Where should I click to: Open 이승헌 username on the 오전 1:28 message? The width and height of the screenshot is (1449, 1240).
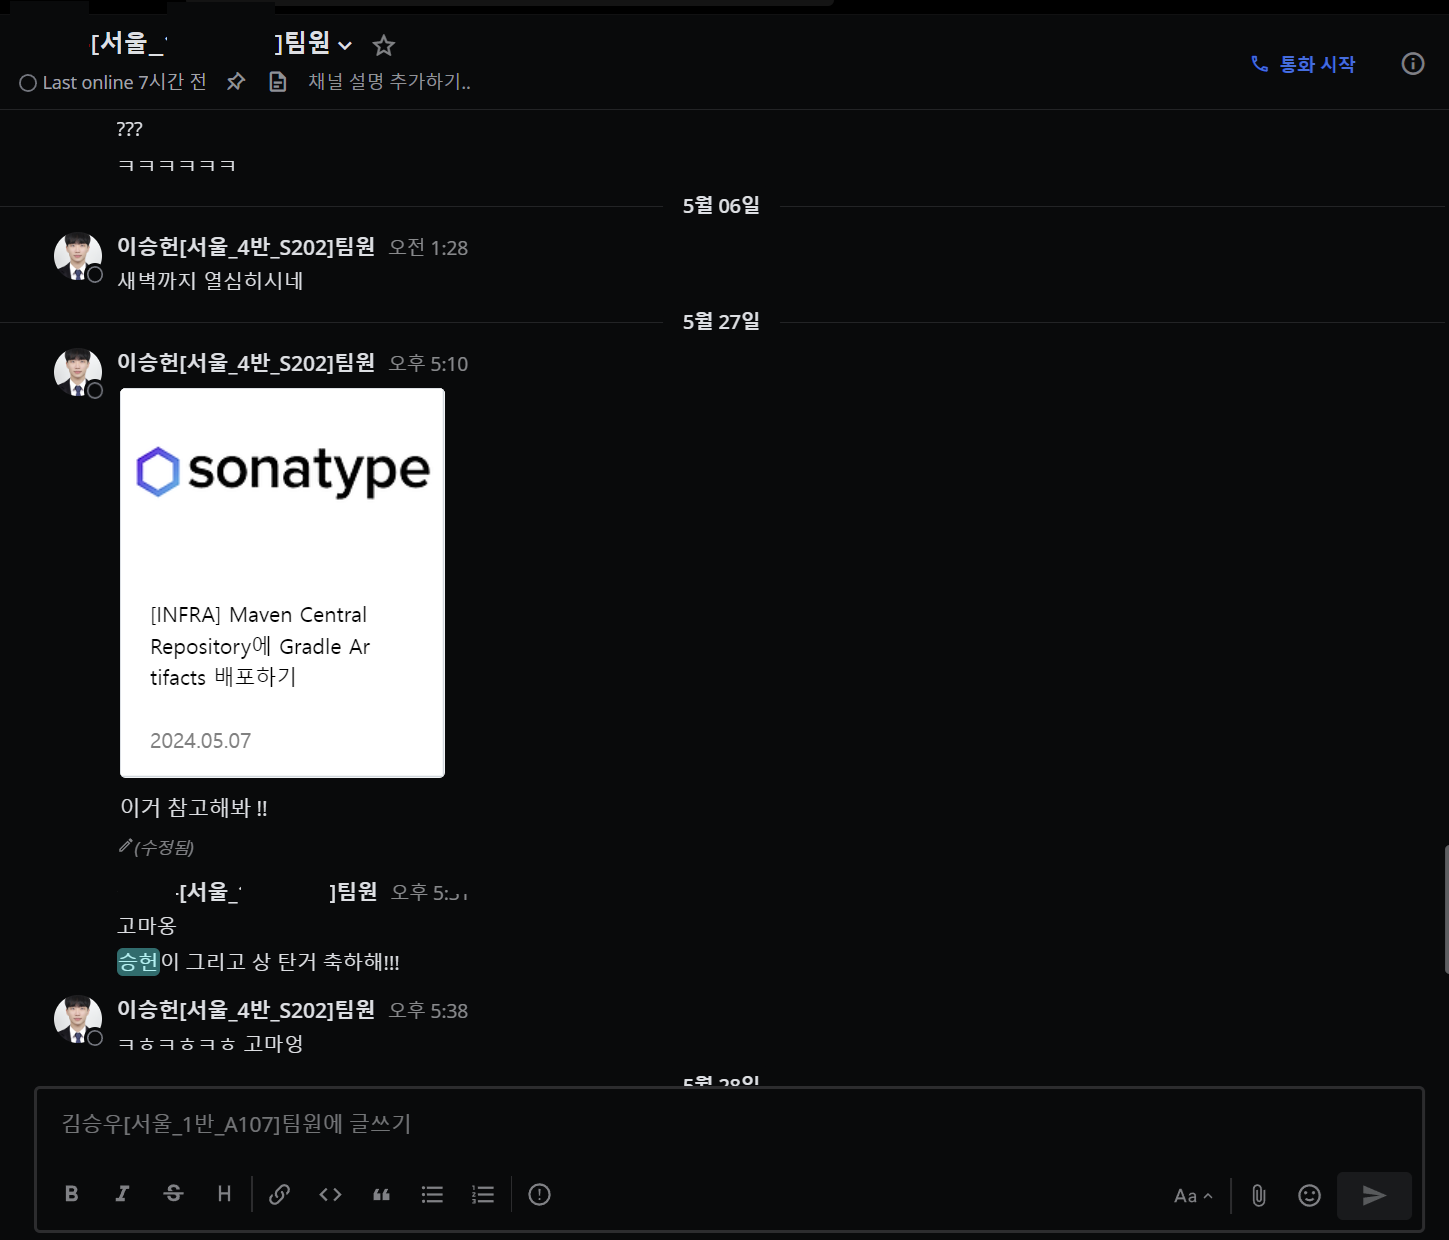tap(246, 247)
